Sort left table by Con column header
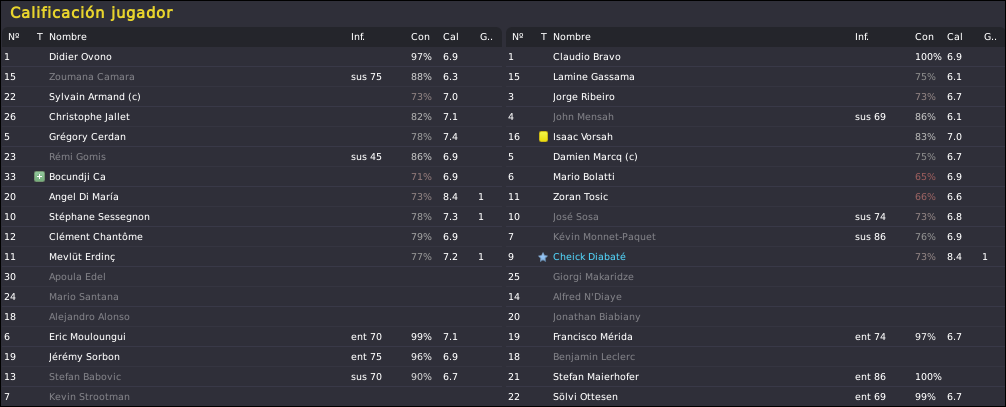The image size is (1006, 407). (x=420, y=37)
